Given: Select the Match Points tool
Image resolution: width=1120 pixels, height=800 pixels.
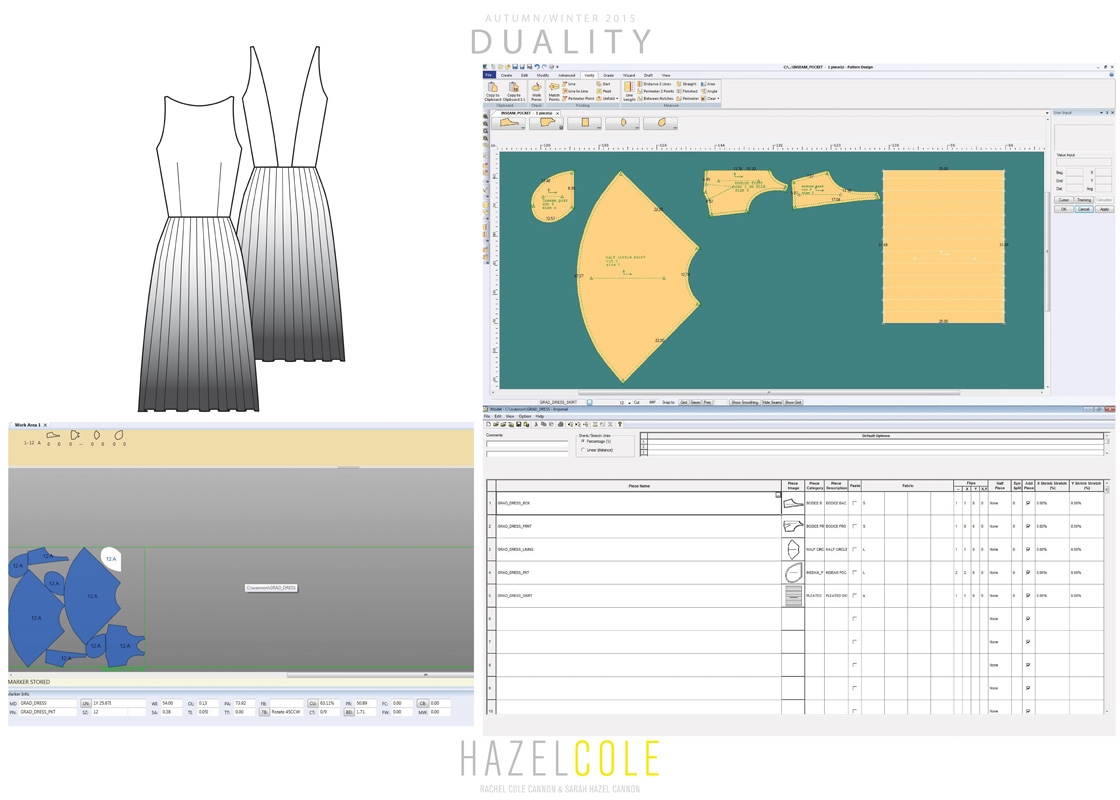Looking at the screenshot, I should point(554,91).
